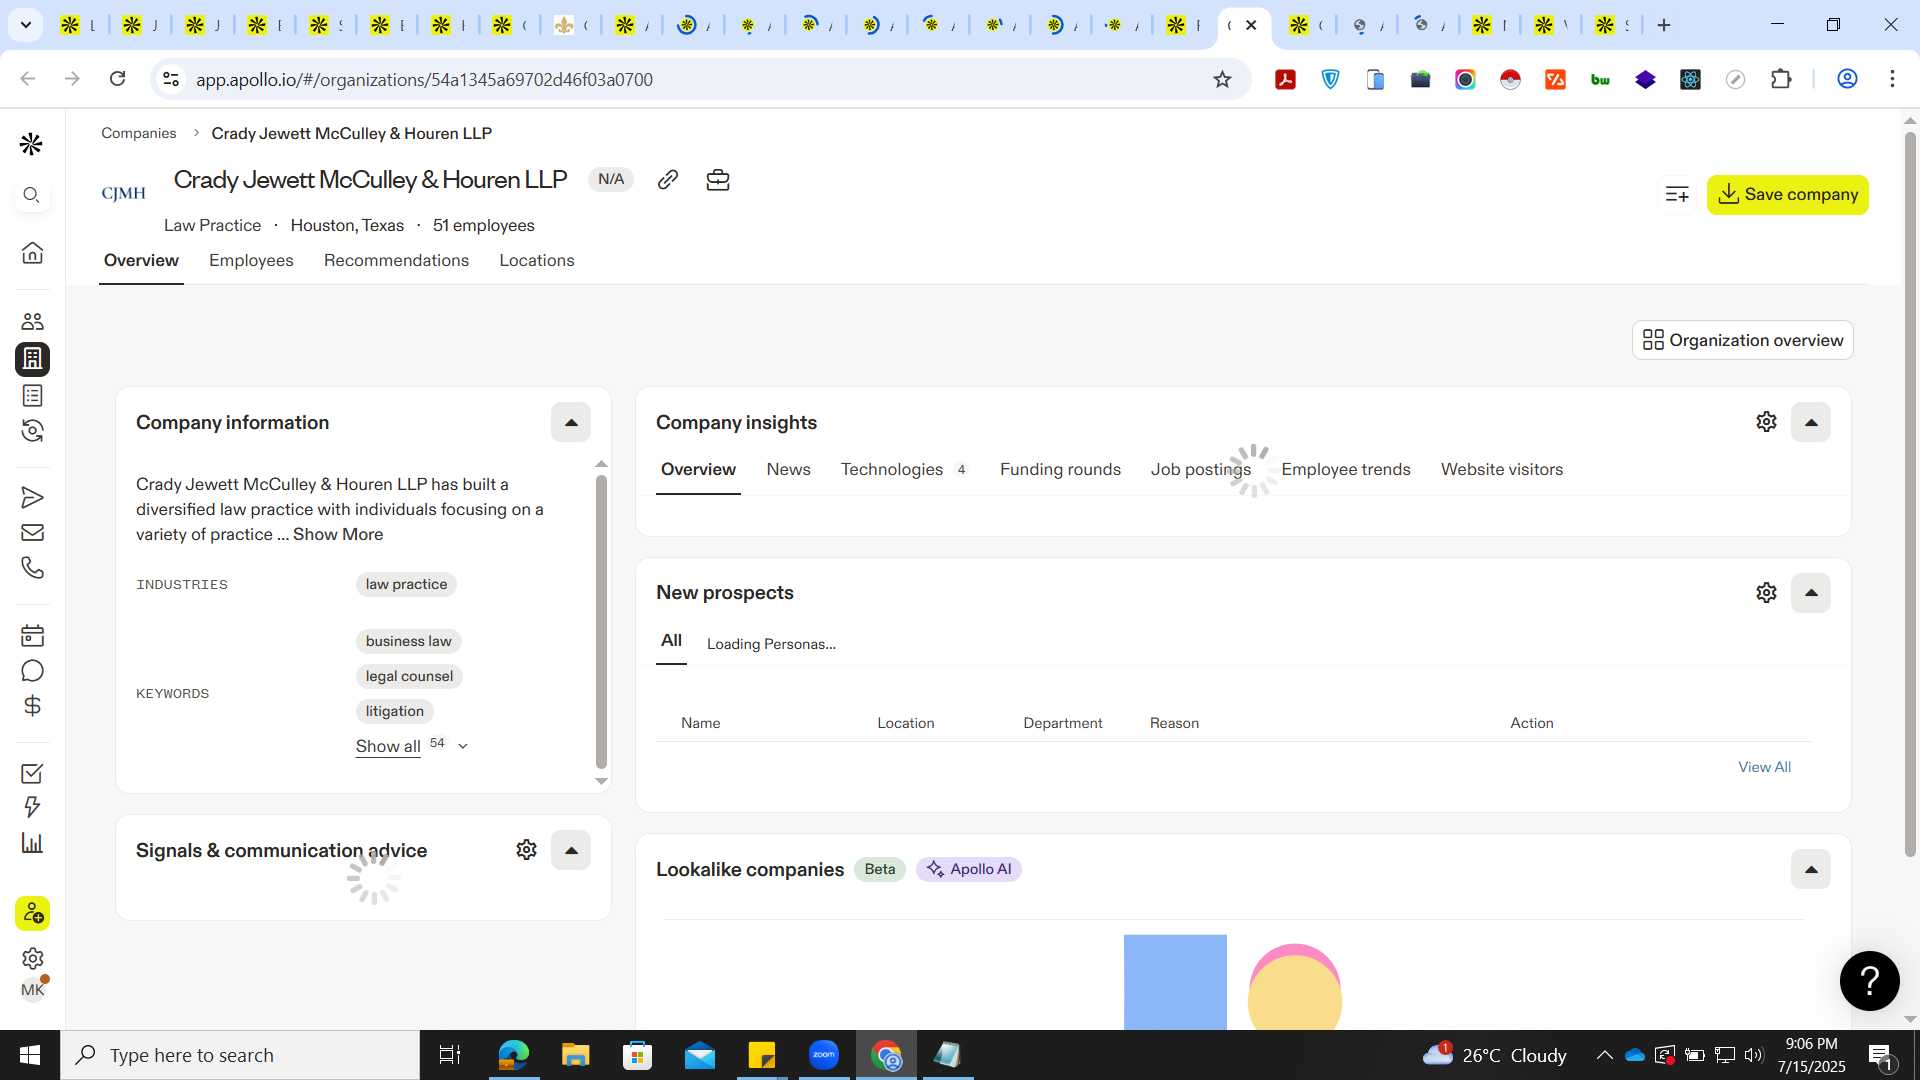This screenshot has height=1080, width=1920.
Task: Click the main page vertical scrollbar
Action: click(x=1909, y=495)
